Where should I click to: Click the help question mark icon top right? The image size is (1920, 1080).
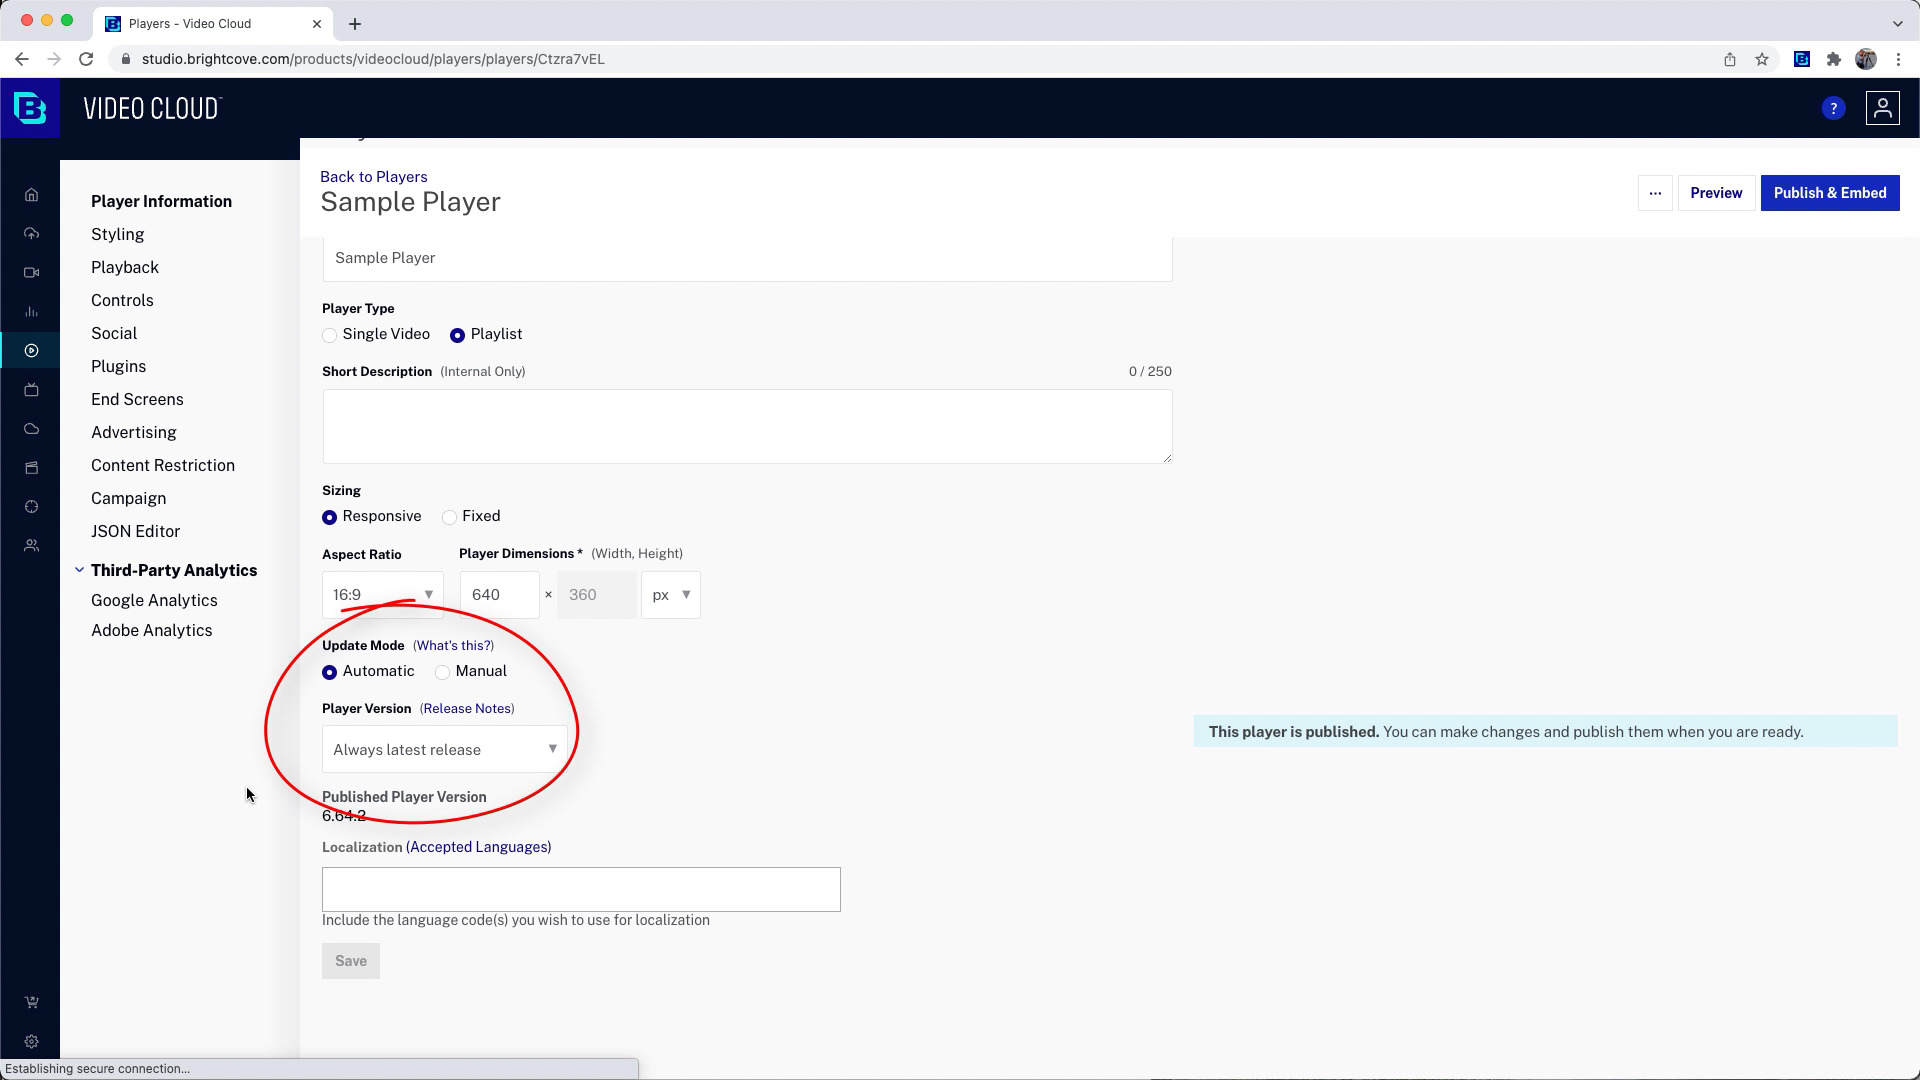pos(1834,107)
